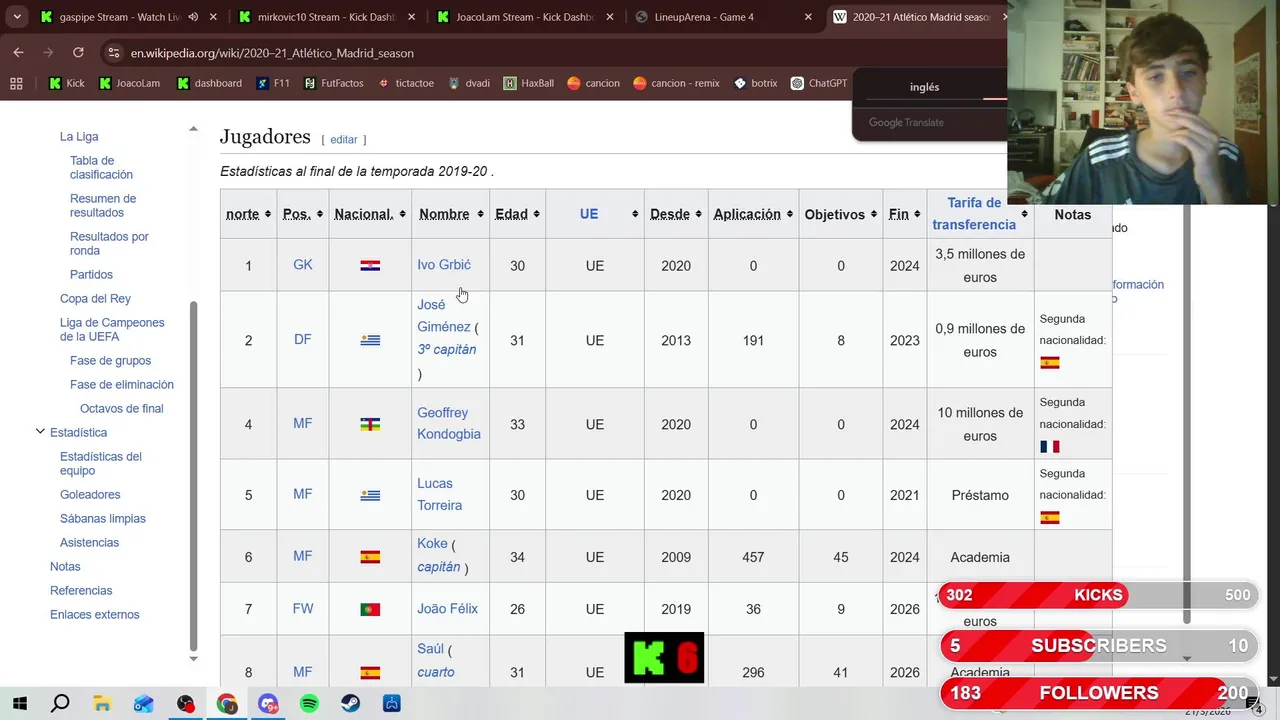This screenshot has width=1280, height=720.
Task: Open the site information icon in address bar
Action: [113, 53]
